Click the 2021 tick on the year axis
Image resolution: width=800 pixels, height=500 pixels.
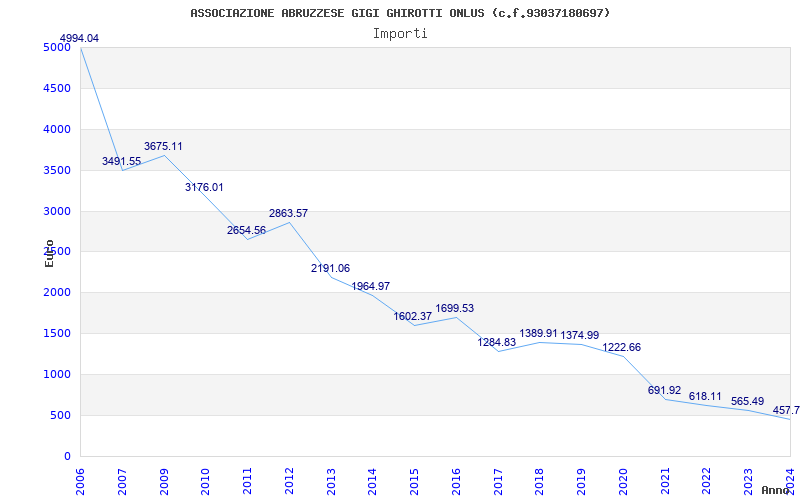pyautogui.click(x=665, y=482)
